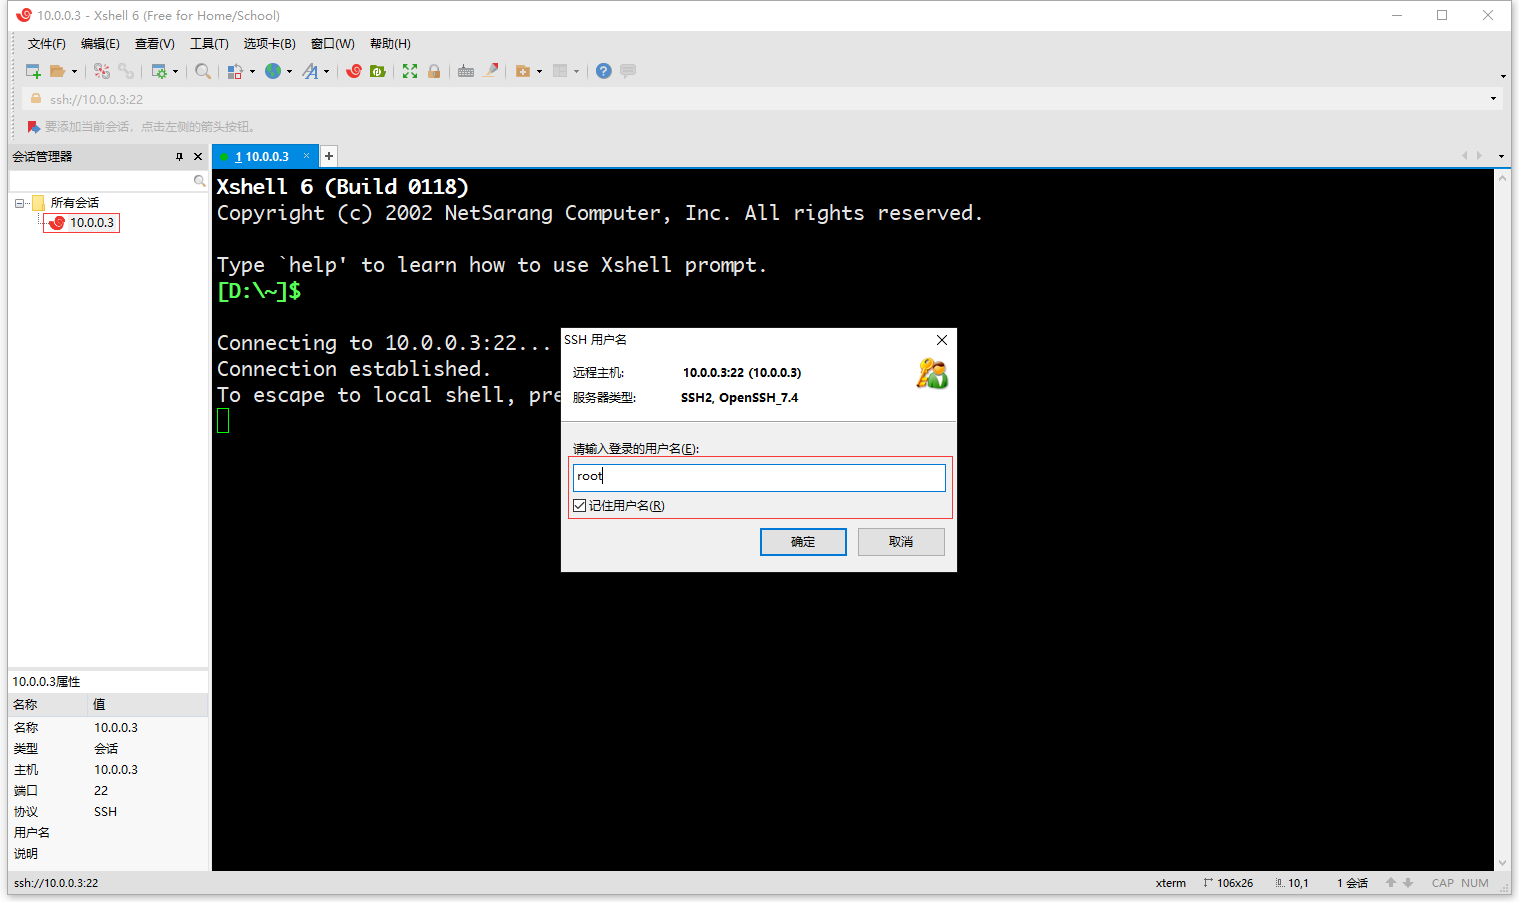Click the 协议 value SSH
The image size is (1519, 902).
pos(105,812)
